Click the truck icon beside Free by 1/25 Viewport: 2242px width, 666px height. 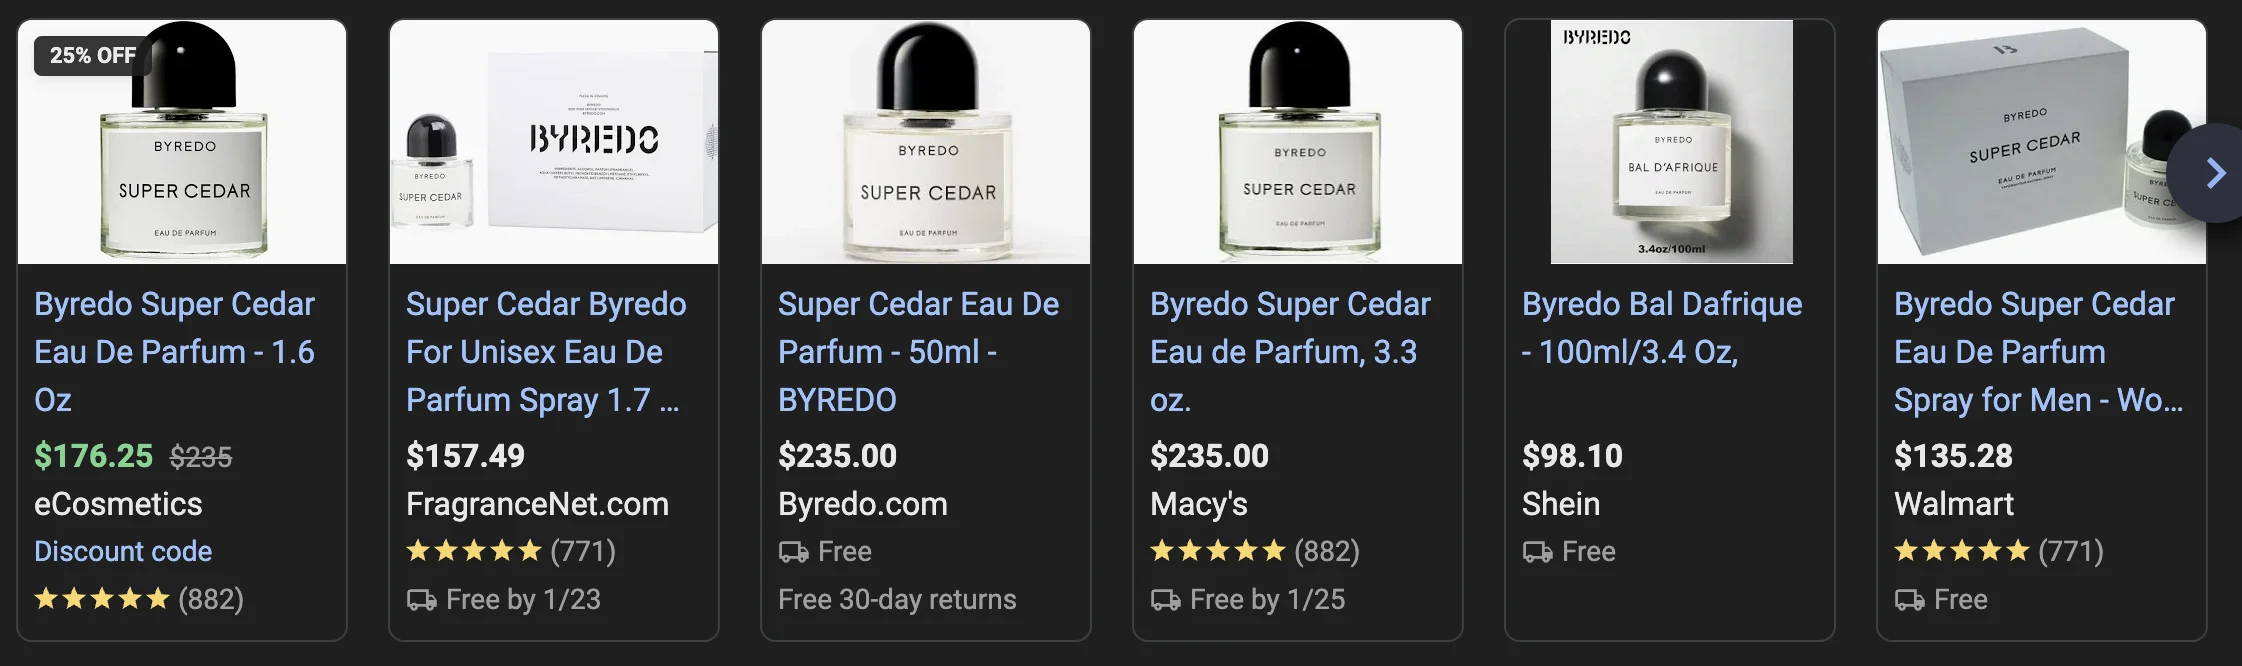pos(1165,599)
